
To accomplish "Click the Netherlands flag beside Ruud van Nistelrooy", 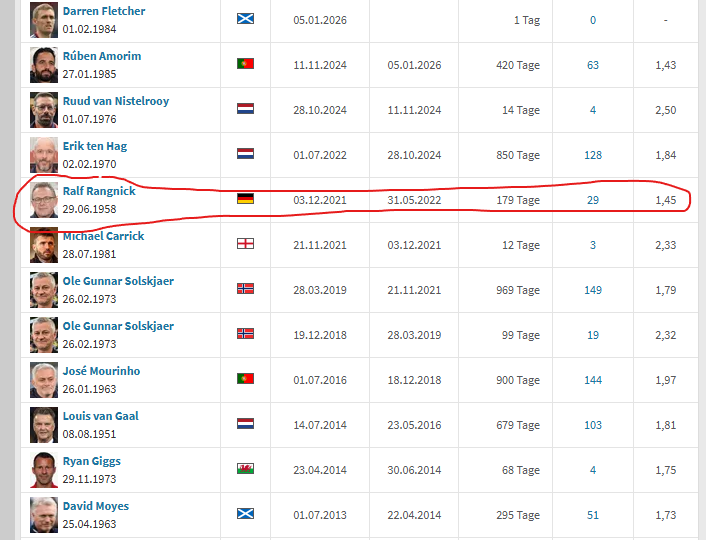I will coord(245,109).
